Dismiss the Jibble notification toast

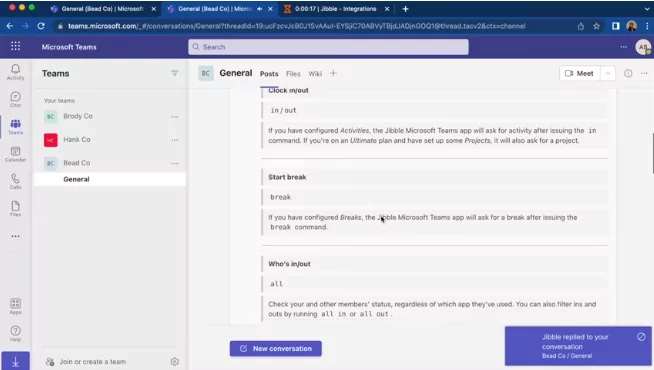[x=641, y=337]
